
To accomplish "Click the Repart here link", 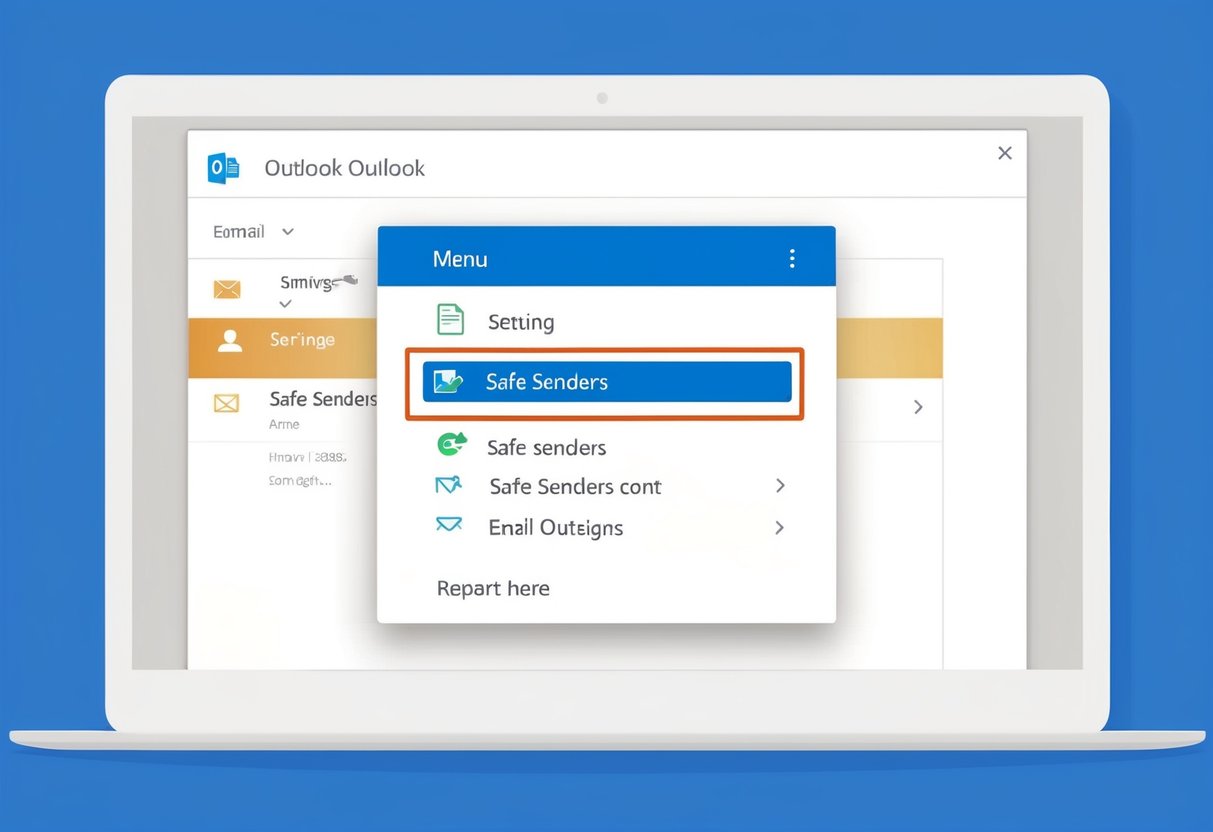I will [x=493, y=588].
